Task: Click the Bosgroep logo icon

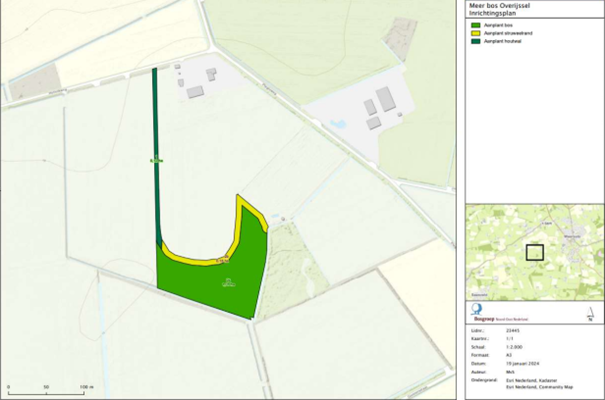Action: [x=477, y=309]
